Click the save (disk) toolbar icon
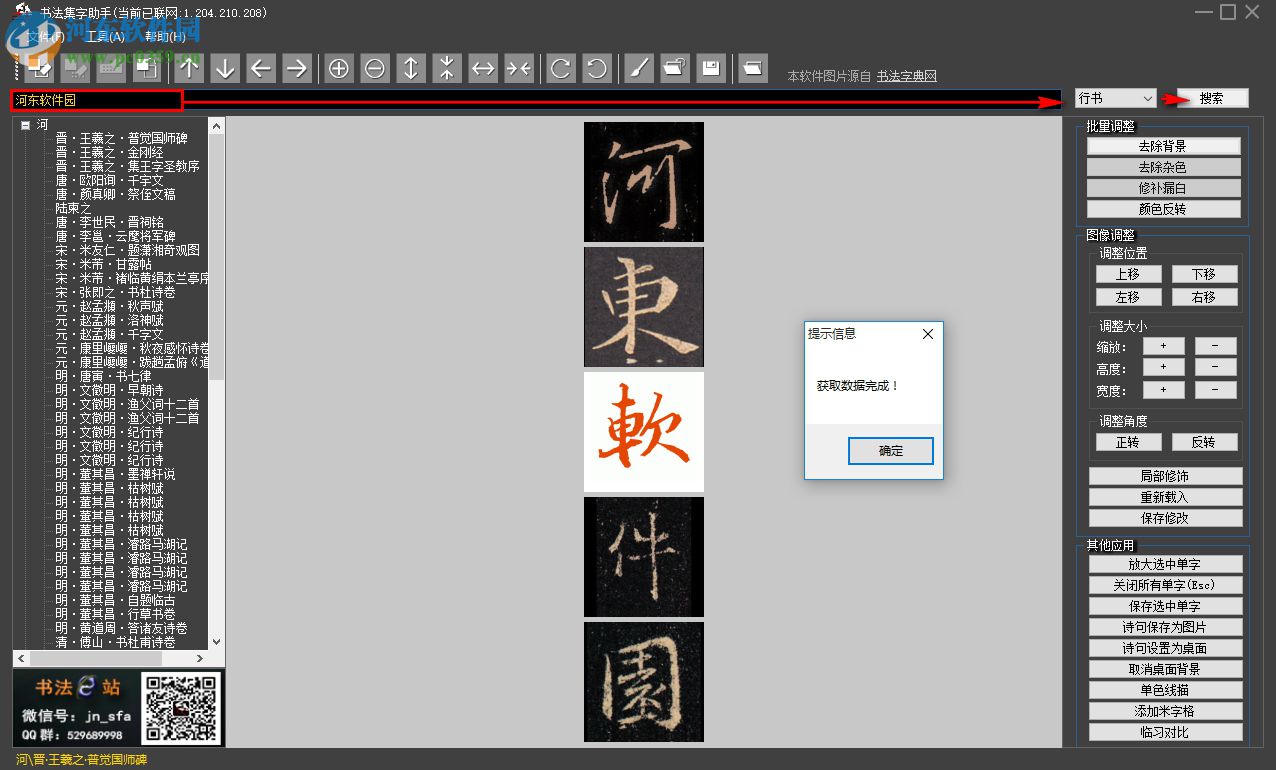The width and height of the screenshot is (1276, 770). 711,68
